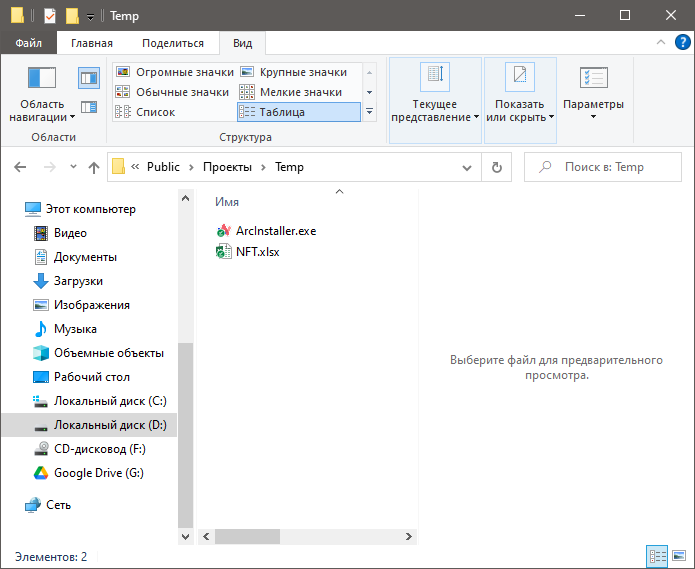The height and width of the screenshot is (569, 695).
Task: Expand the layout gallery more options
Action: pyautogui.click(x=369, y=111)
